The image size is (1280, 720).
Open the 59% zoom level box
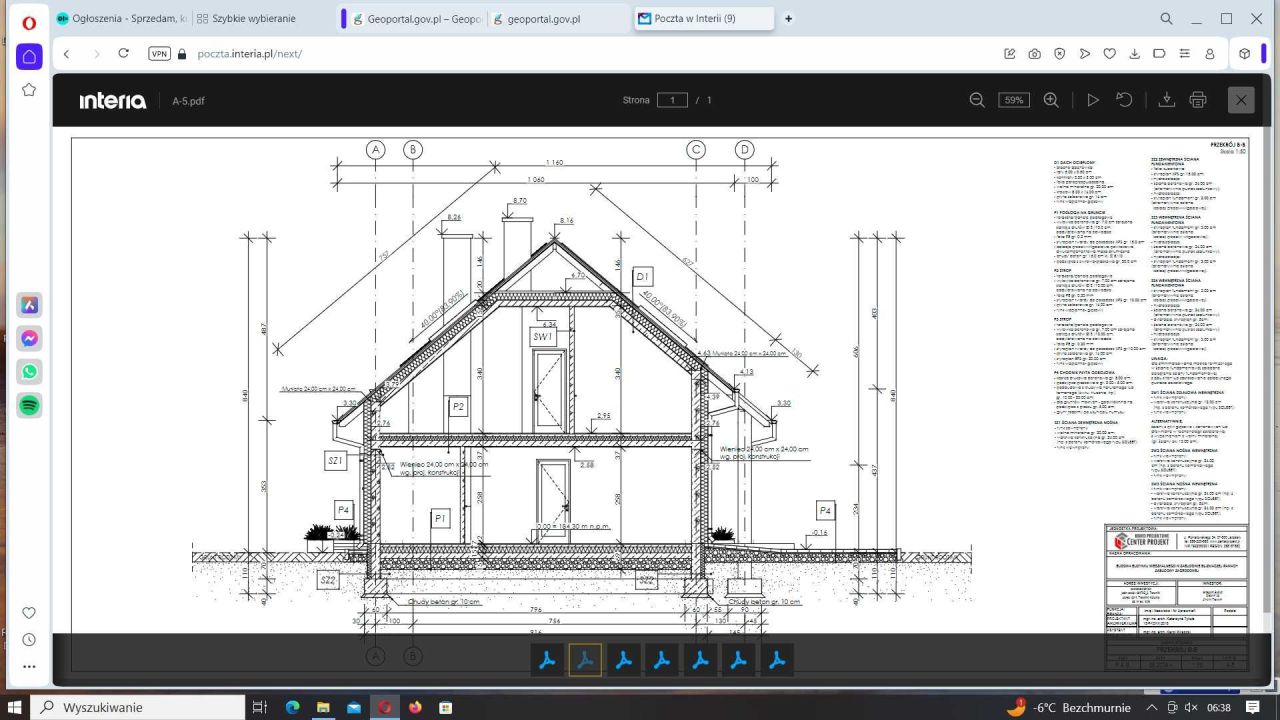(x=1014, y=100)
